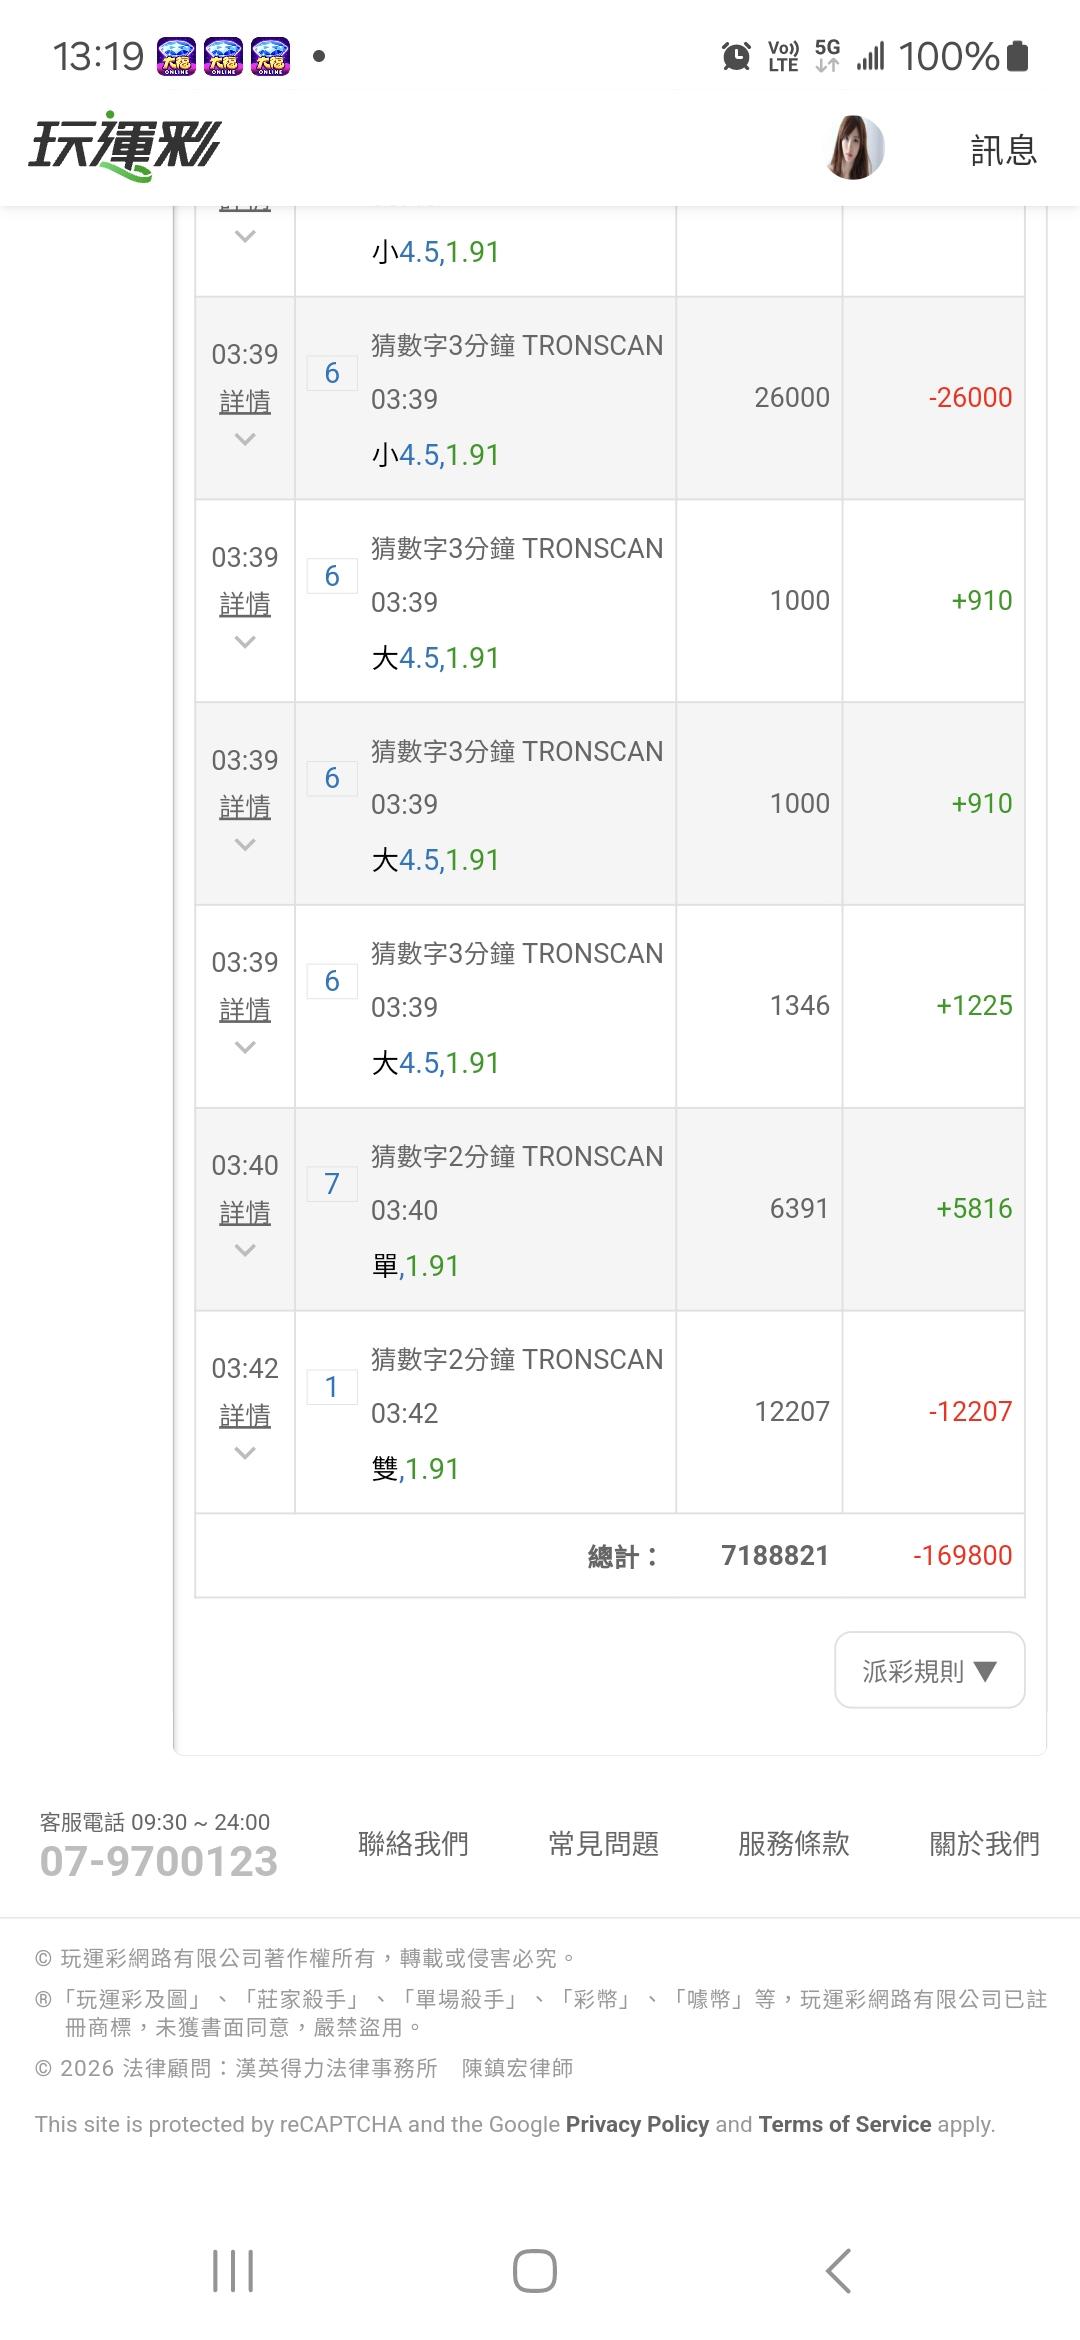Tap the 玩運彩 logo
This screenshot has width=1080, height=2340.
(x=124, y=147)
